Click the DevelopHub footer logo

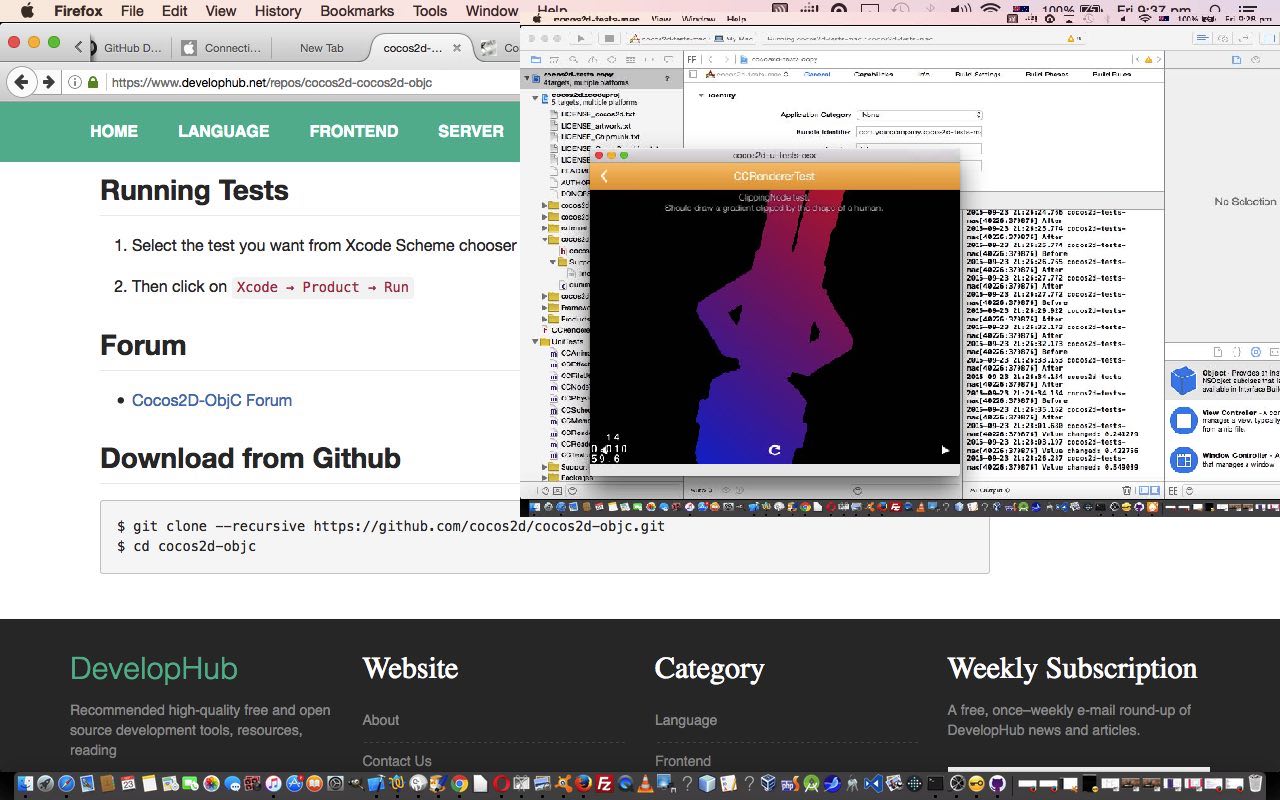[154, 669]
